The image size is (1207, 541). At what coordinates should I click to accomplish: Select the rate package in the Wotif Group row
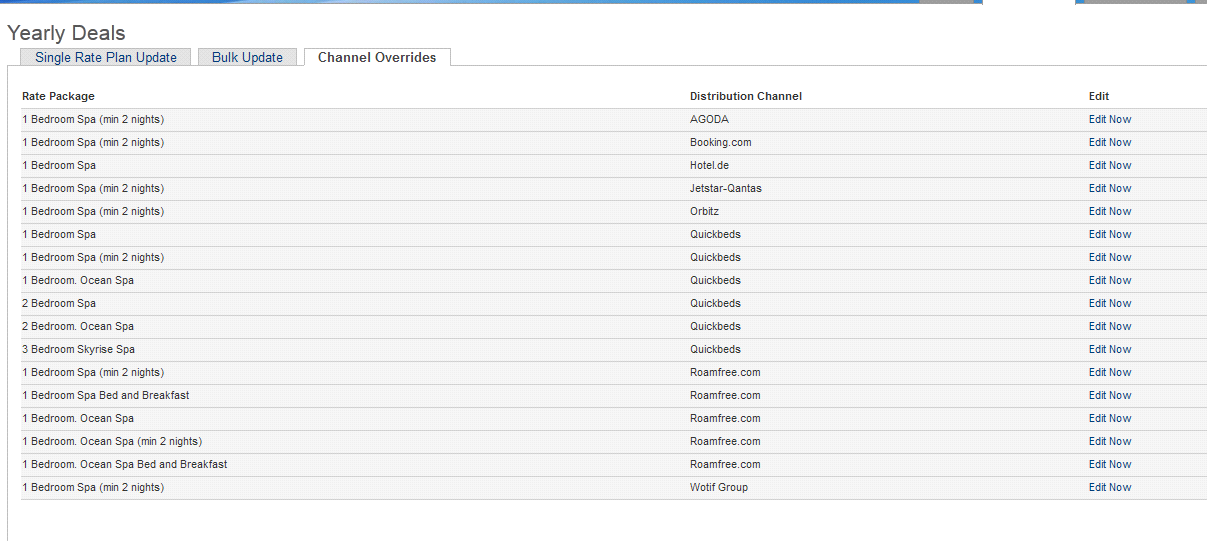93,487
